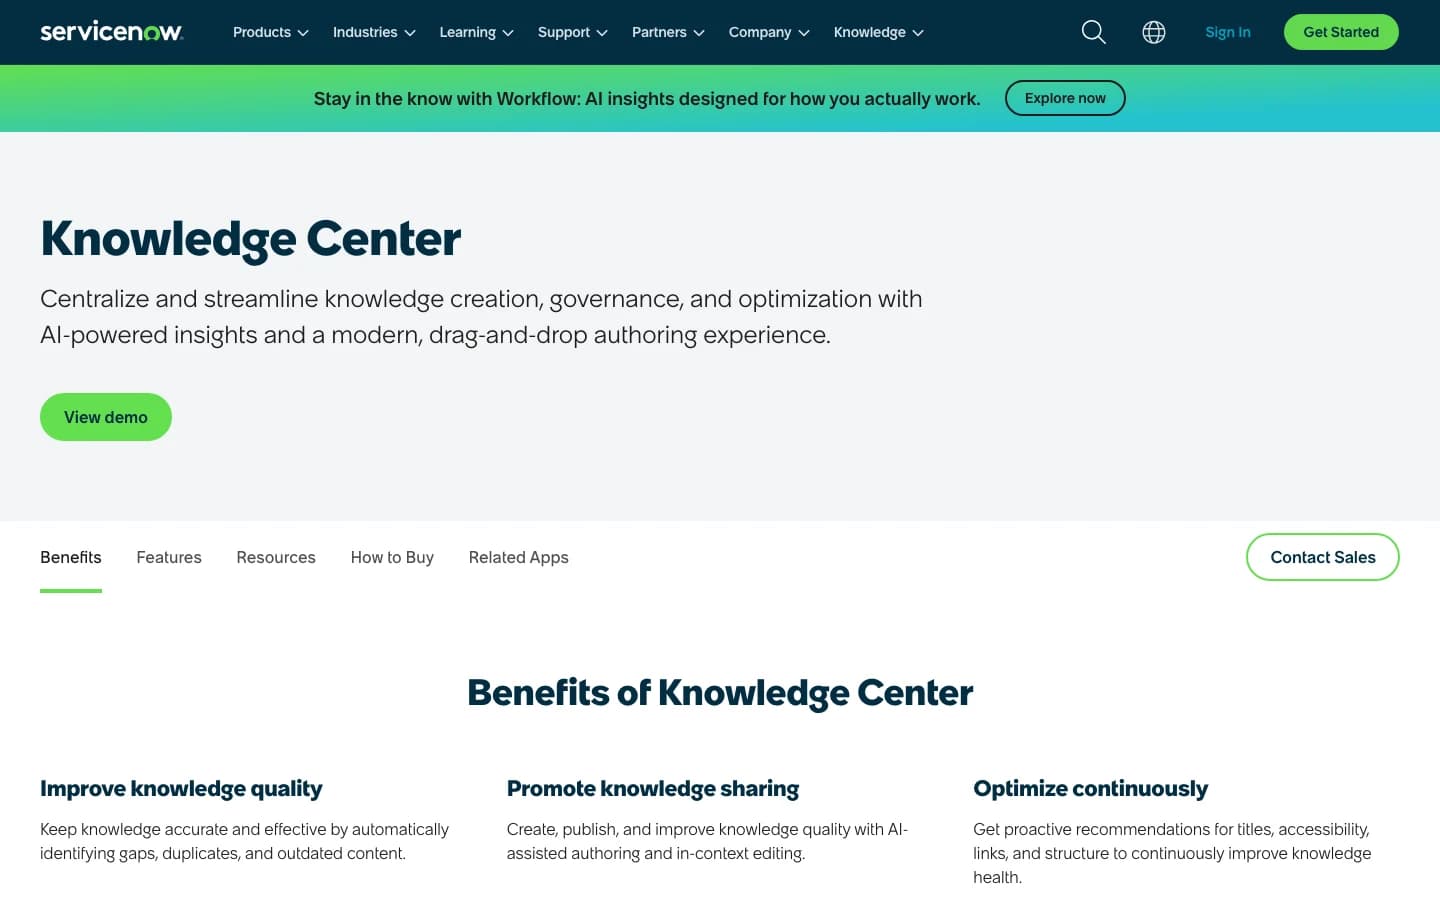Viewport: 1440px width, 900px height.
Task: Click the Promote knowledge sharing heading
Action: point(653,789)
